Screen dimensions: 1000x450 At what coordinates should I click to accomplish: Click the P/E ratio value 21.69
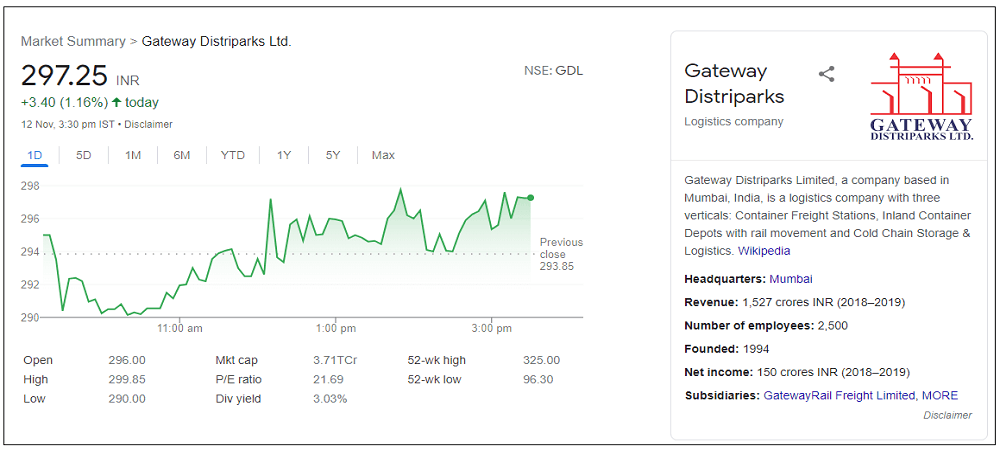tap(328, 379)
